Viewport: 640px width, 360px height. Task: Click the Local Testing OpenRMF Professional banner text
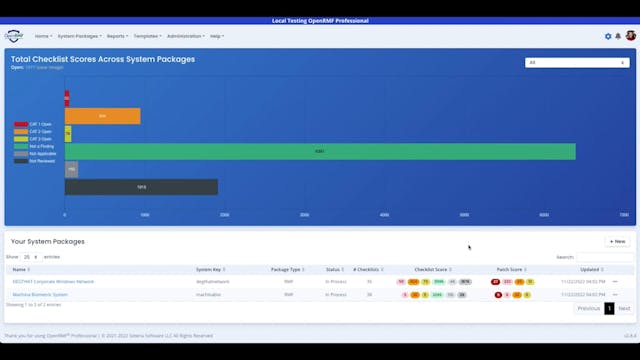pyautogui.click(x=320, y=21)
